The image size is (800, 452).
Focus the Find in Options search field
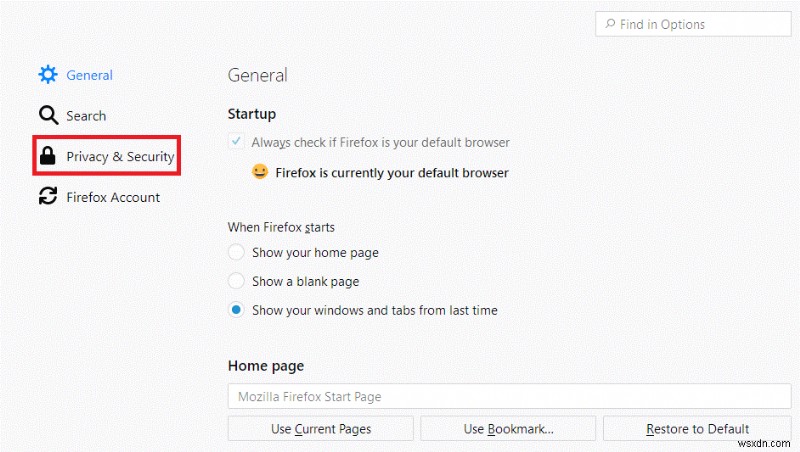point(690,24)
